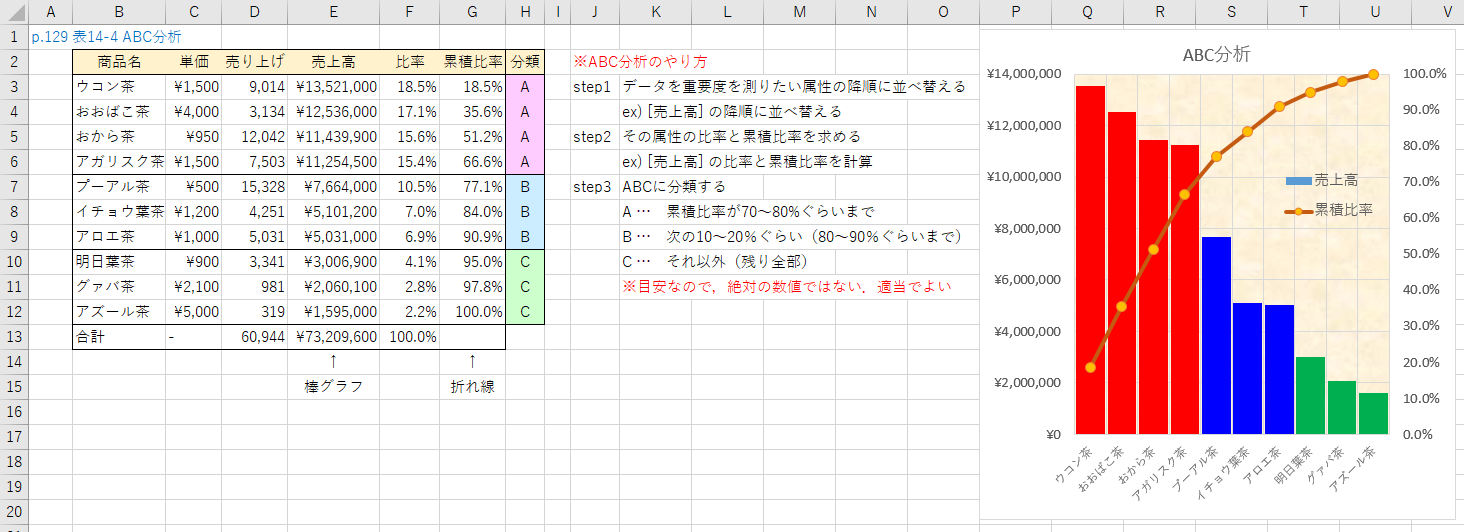Click the blue 'B' classification cell for アロエ茶
The height and width of the screenshot is (532, 1464).
pos(525,237)
